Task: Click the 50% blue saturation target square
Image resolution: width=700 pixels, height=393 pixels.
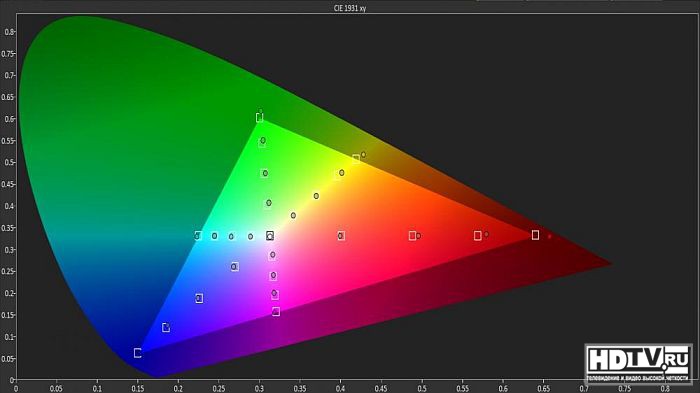Action: click(x=199, y=298)
